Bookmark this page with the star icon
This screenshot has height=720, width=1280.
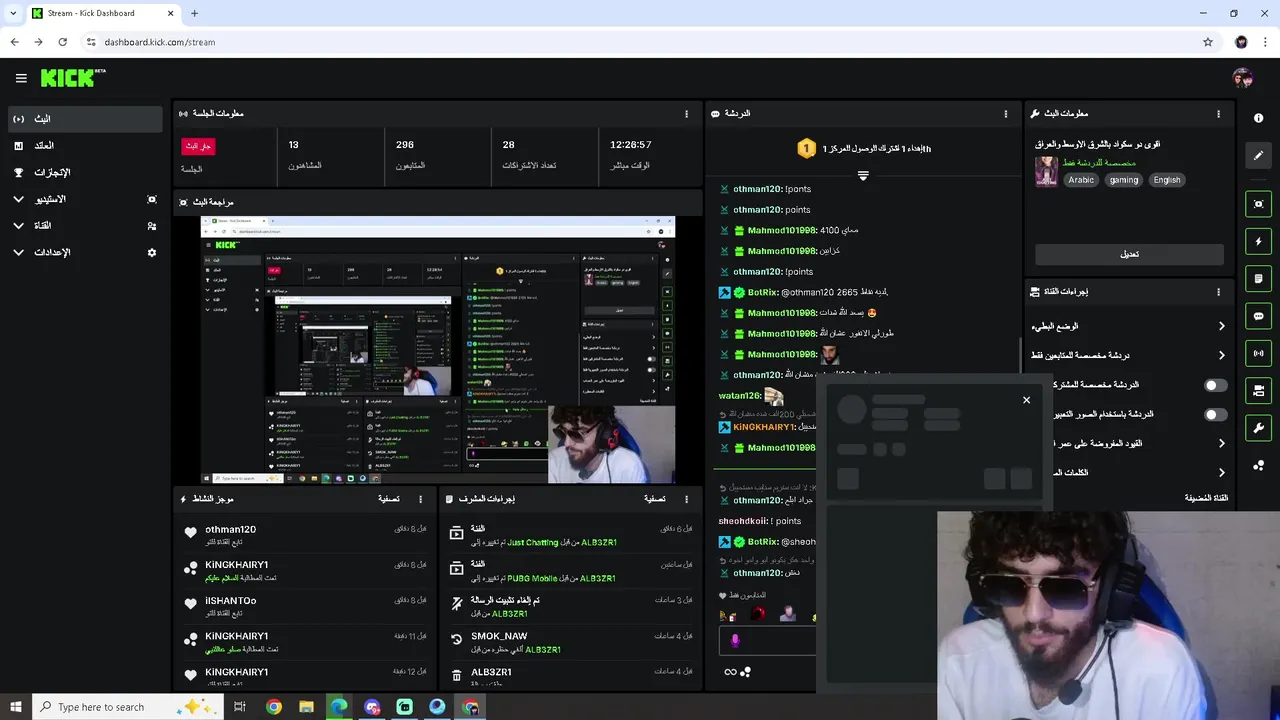pyautogui.click(x=1208, y=42)
